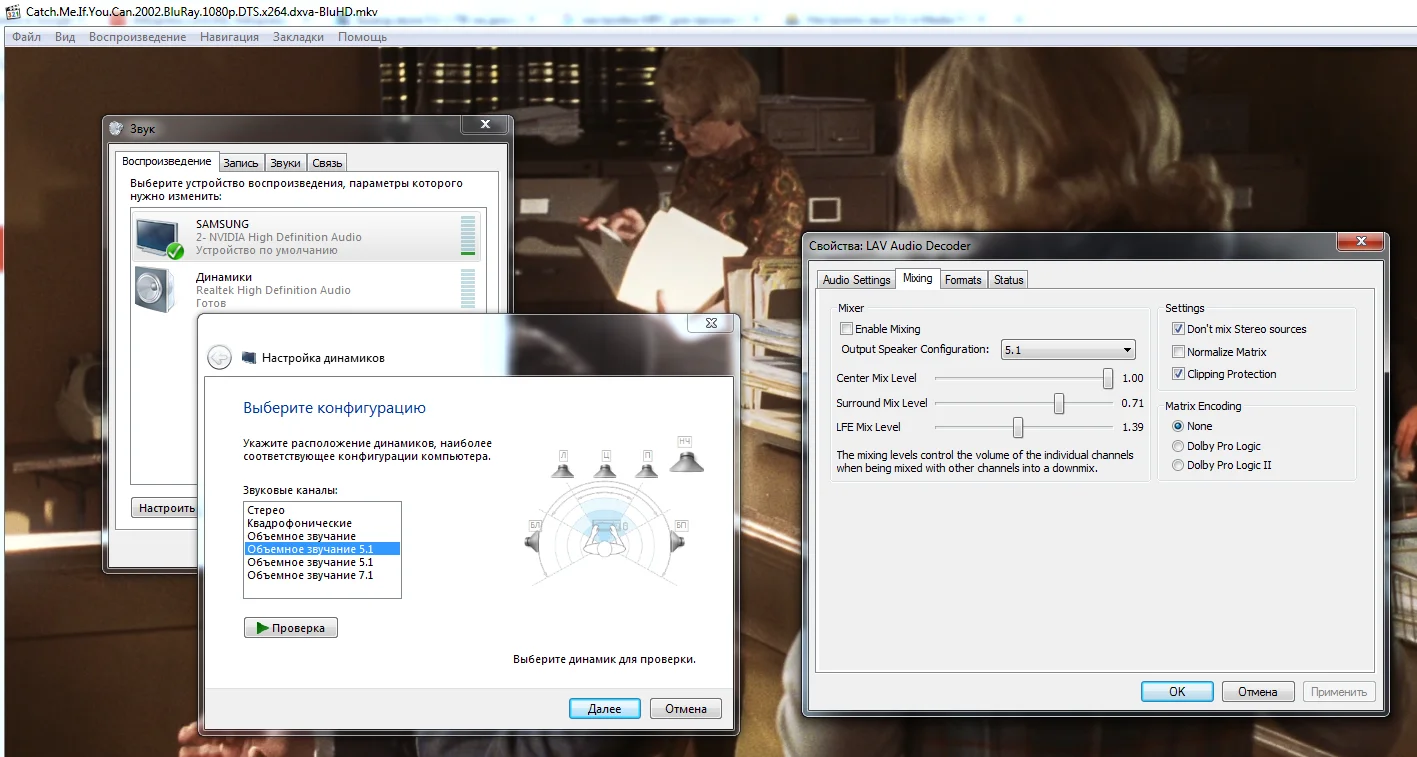Enable the Enable Mixing checkbox
This screenshot has width=1417, height=757.
[847, 329]
